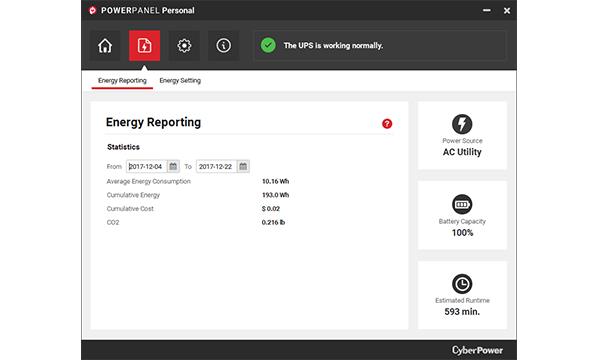The width and height of the screenshot is (600, 360).
Task: Open the Settings gear icon
Action: [184, 46]
